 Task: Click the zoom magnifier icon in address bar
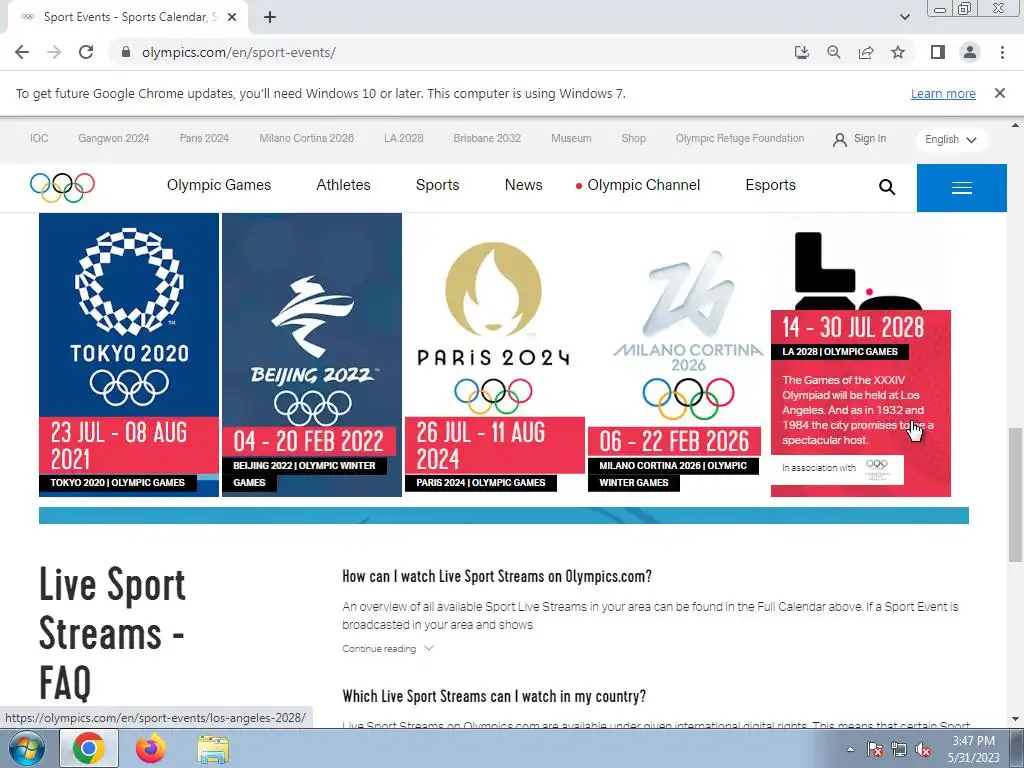[x=833, y=52]
